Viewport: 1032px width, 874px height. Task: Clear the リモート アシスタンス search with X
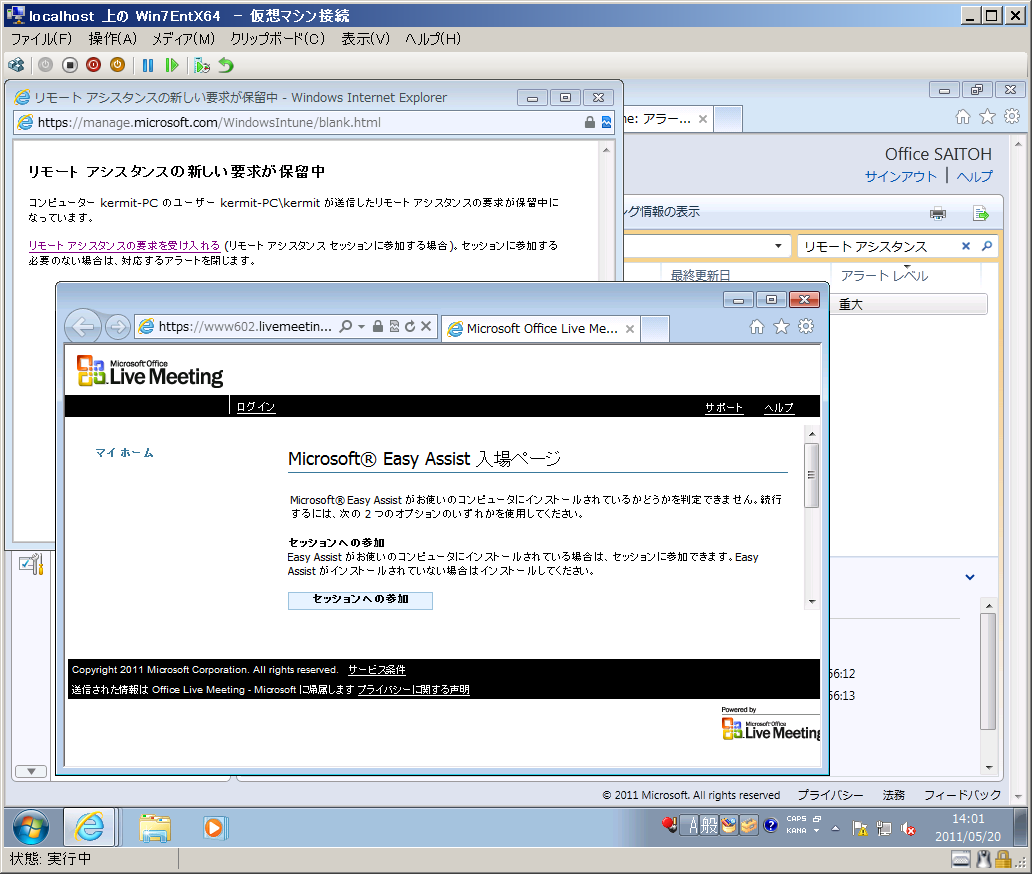tap(966, 246)
